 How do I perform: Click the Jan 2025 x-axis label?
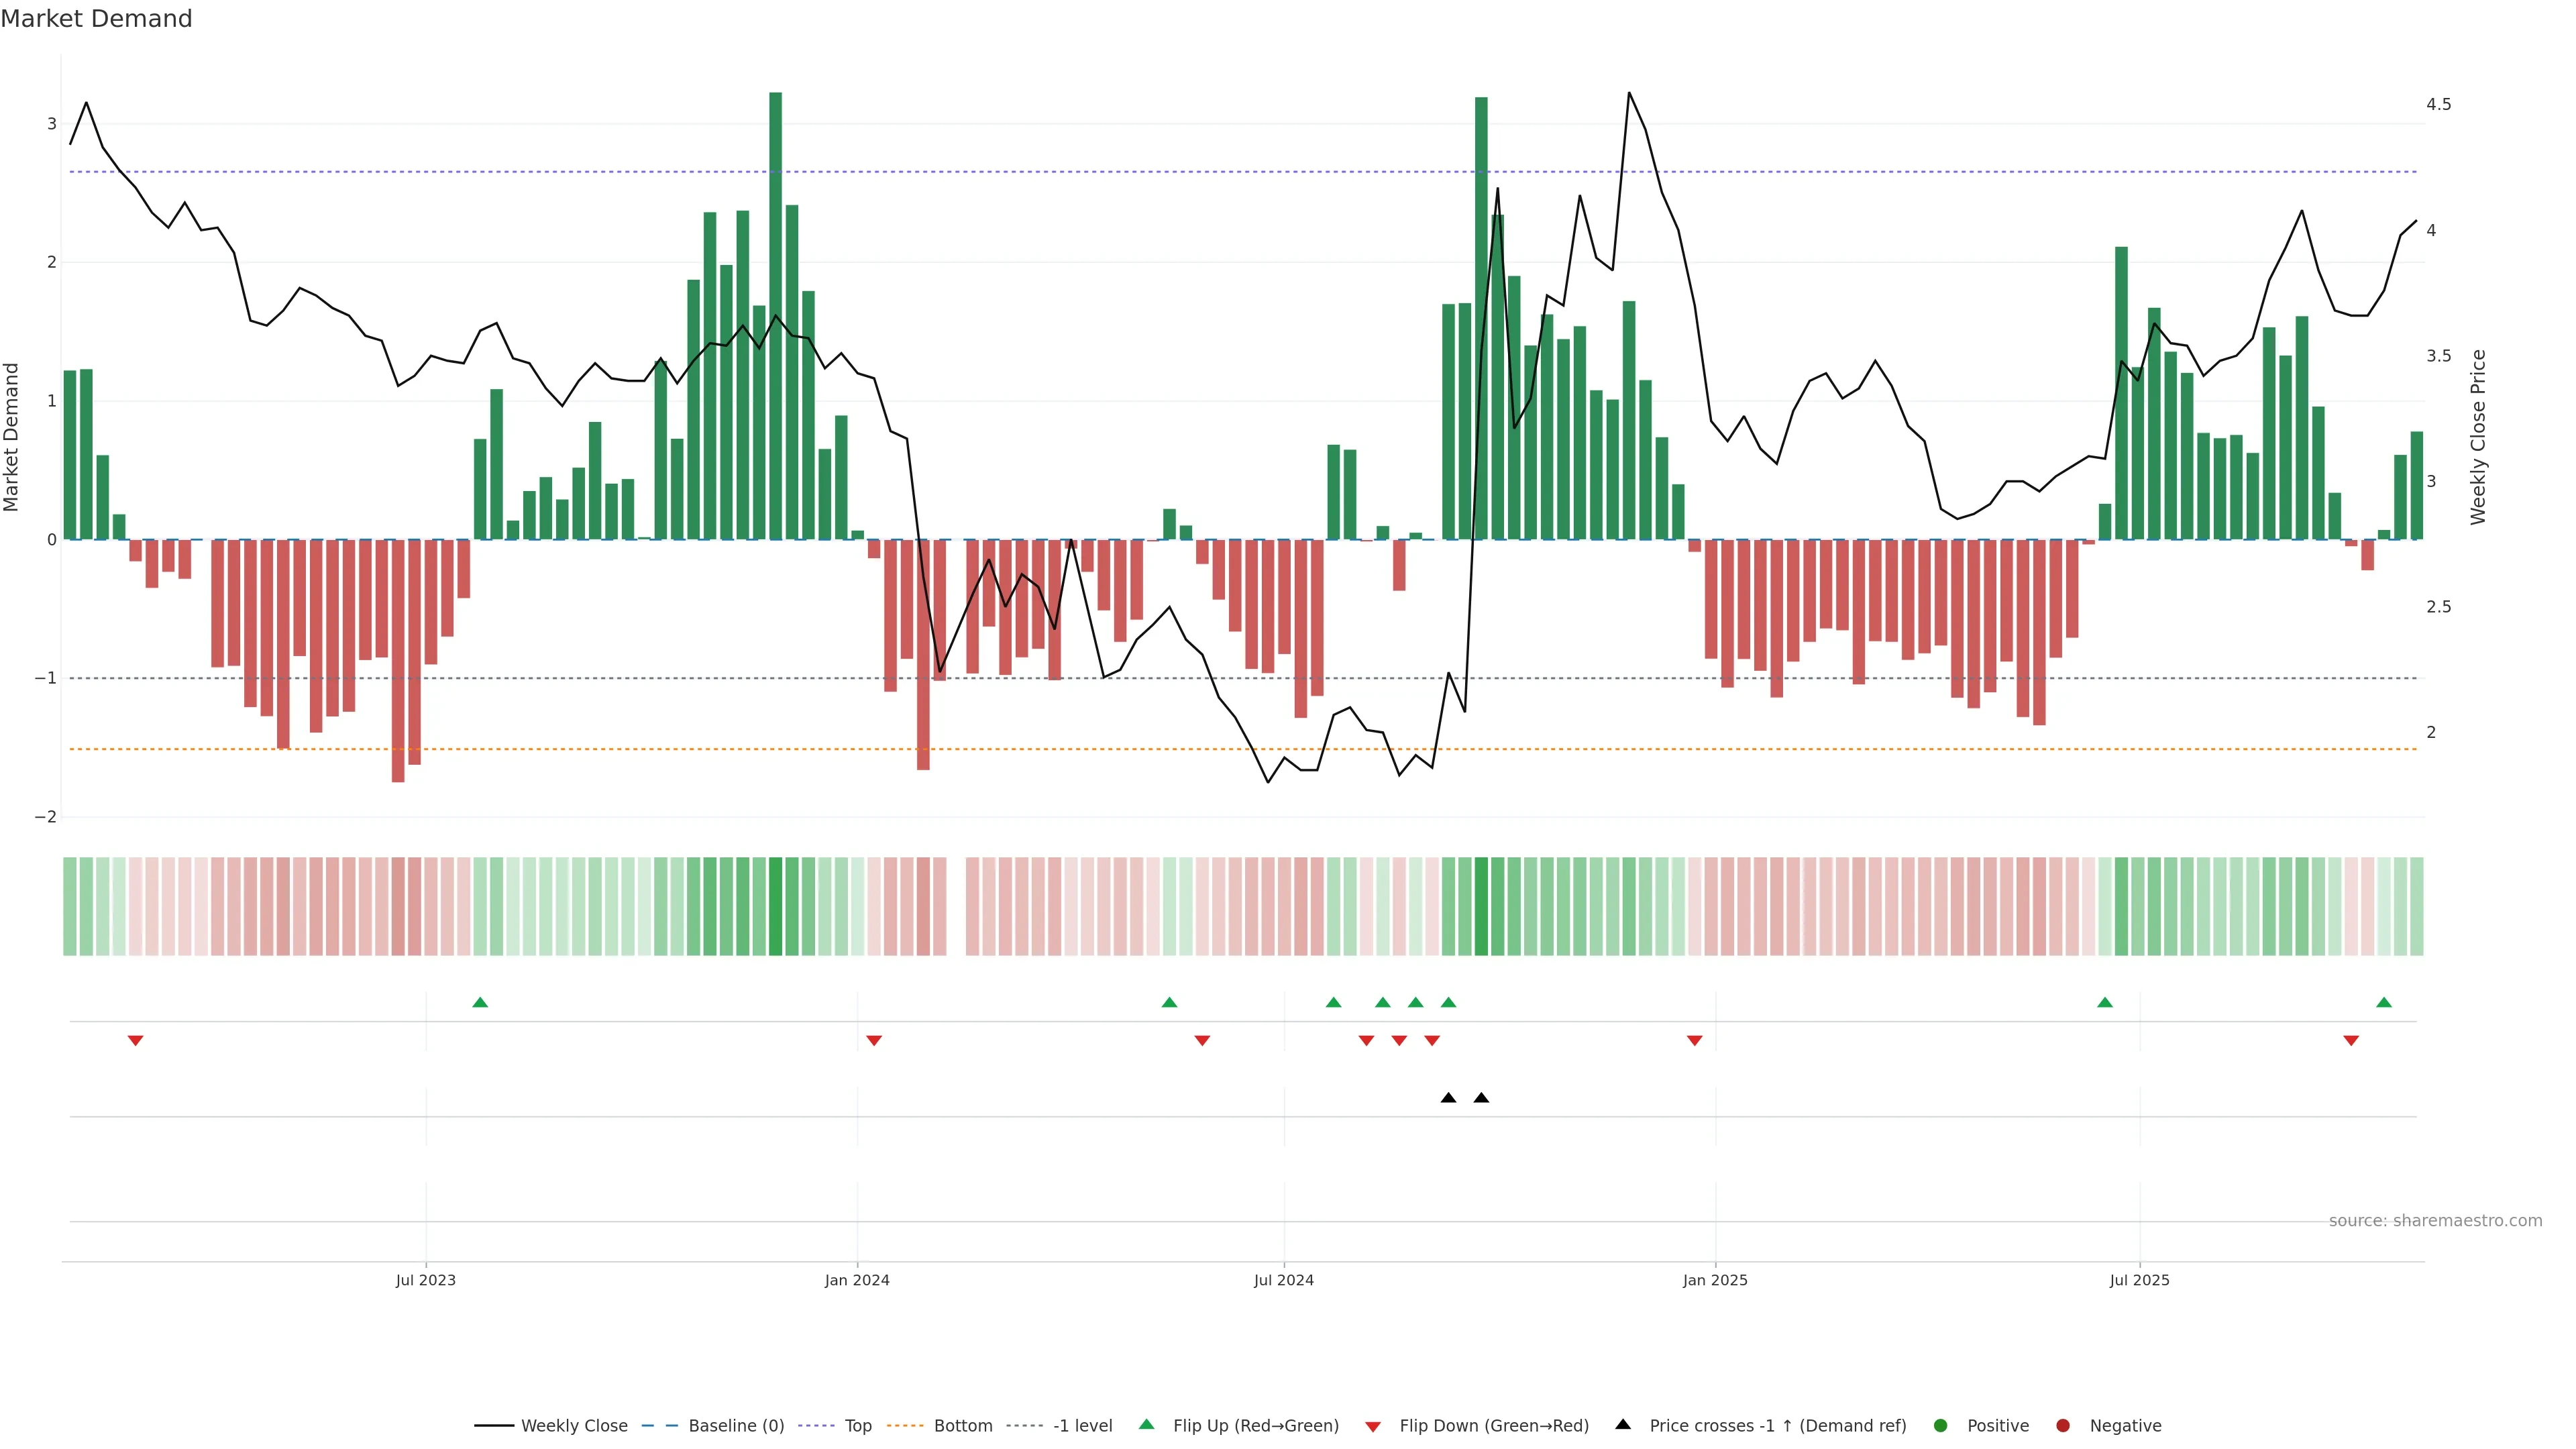point(1715,1280)
